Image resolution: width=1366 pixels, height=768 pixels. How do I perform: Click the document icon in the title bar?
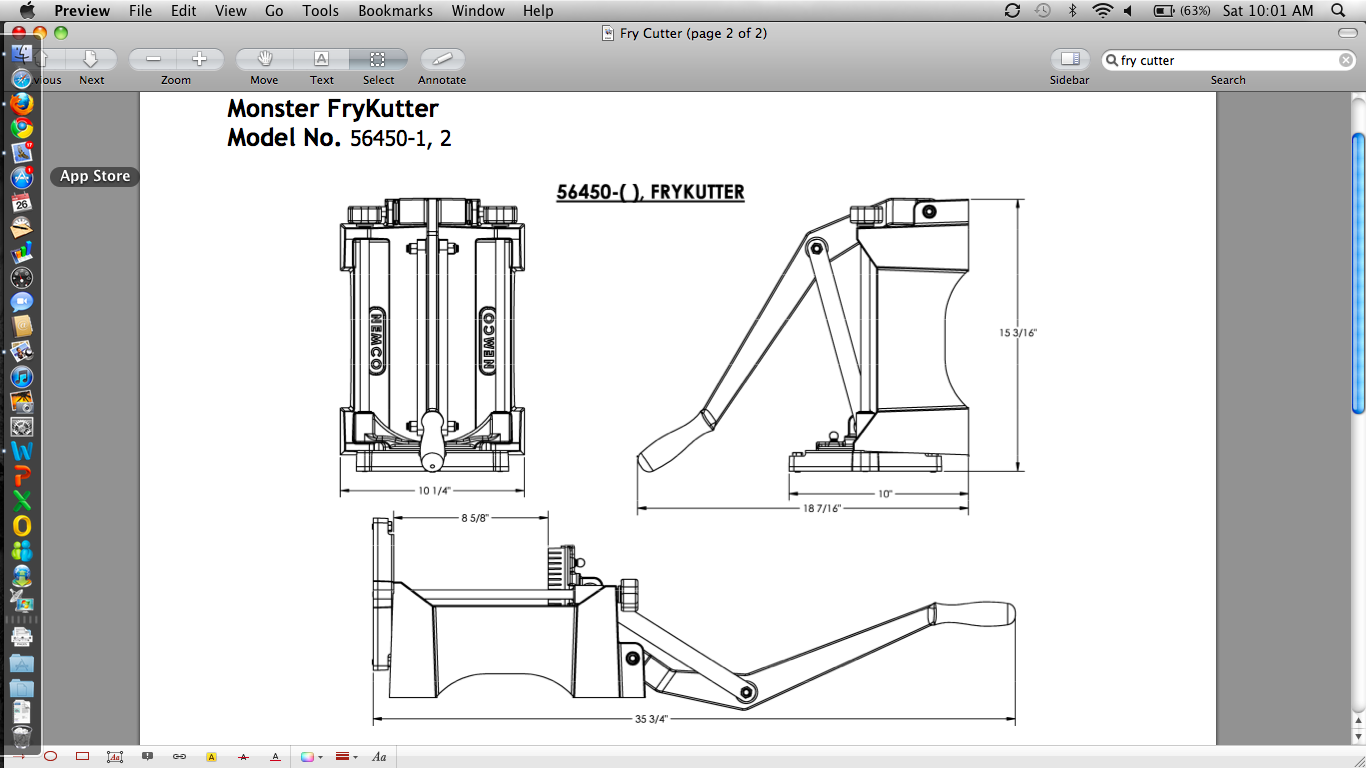click(x=608, y=33)
